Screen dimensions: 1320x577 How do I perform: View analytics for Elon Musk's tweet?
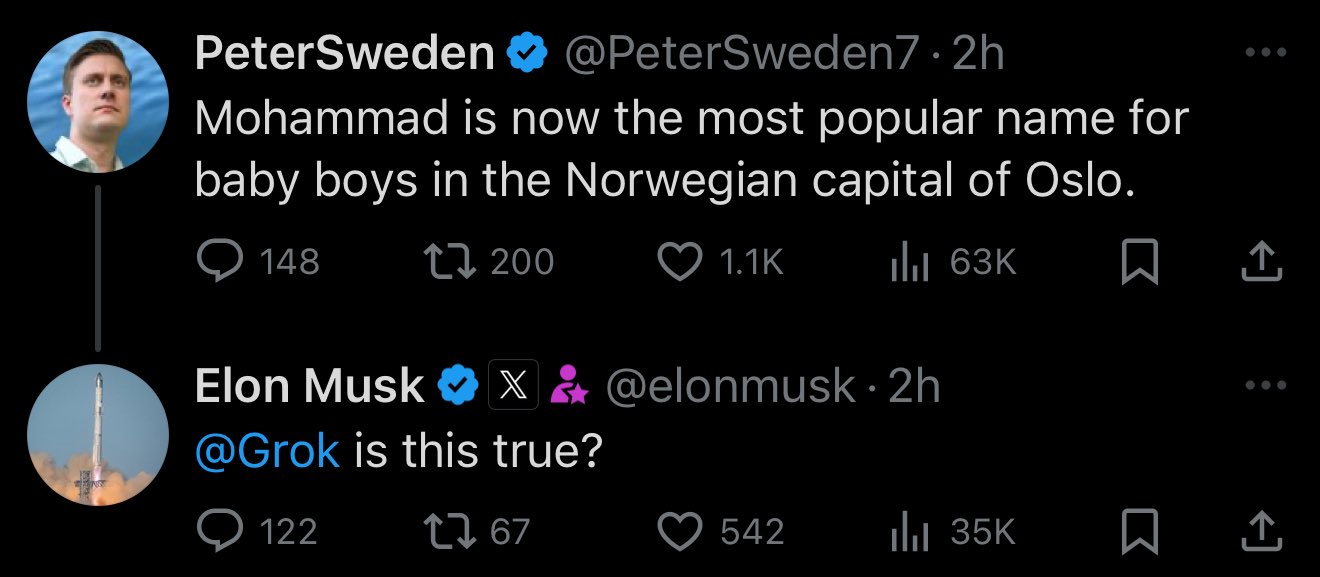952,532
